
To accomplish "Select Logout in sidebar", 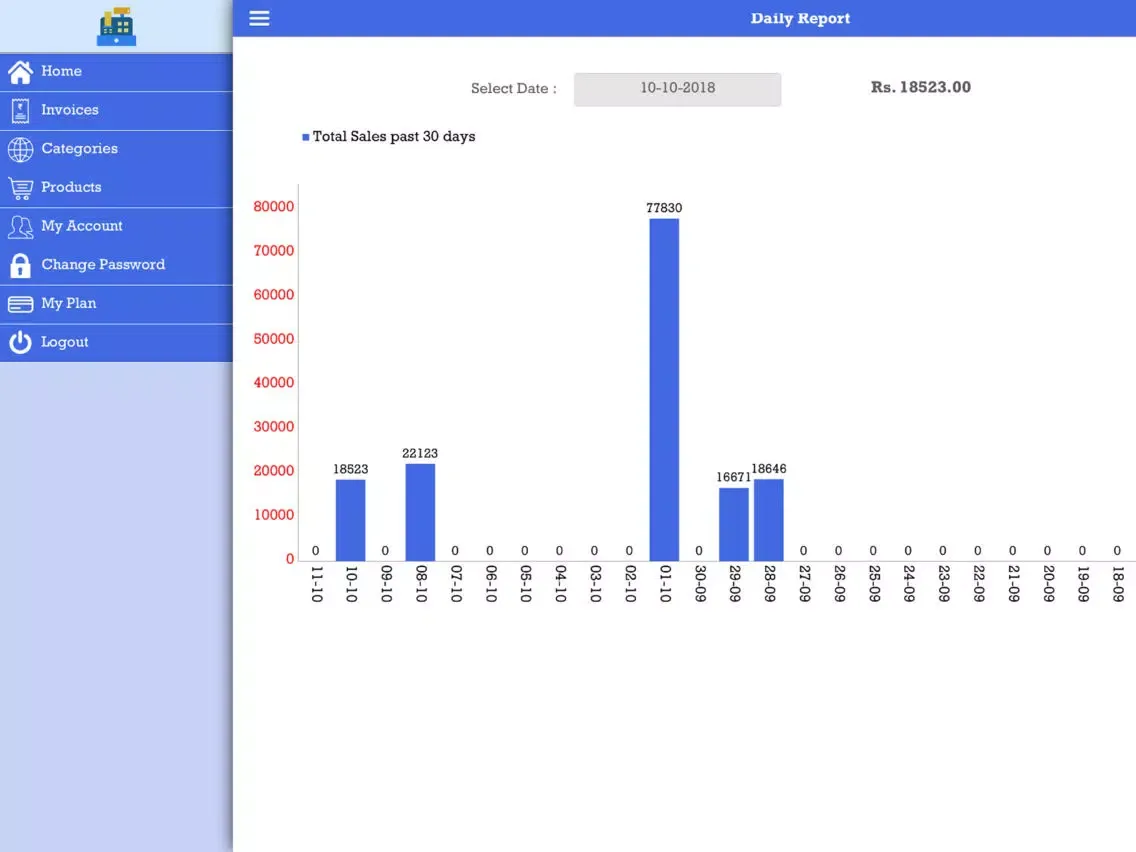I will (116, 343).
